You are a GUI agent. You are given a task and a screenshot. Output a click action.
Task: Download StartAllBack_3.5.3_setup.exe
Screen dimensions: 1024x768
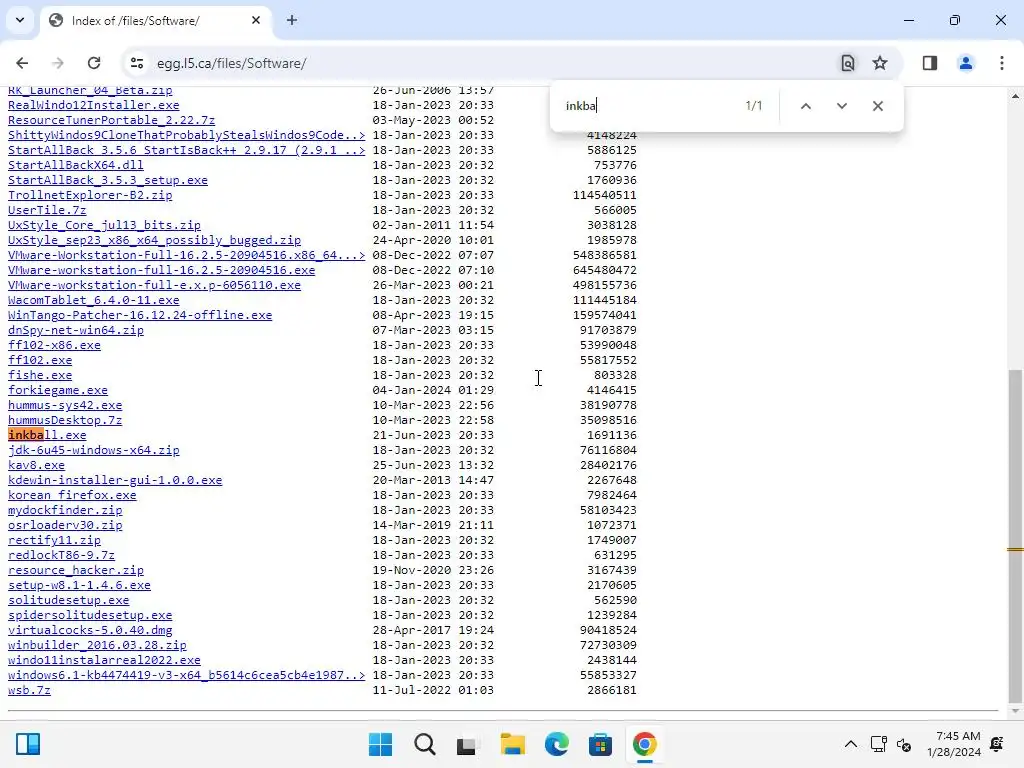tap(108, 180)
